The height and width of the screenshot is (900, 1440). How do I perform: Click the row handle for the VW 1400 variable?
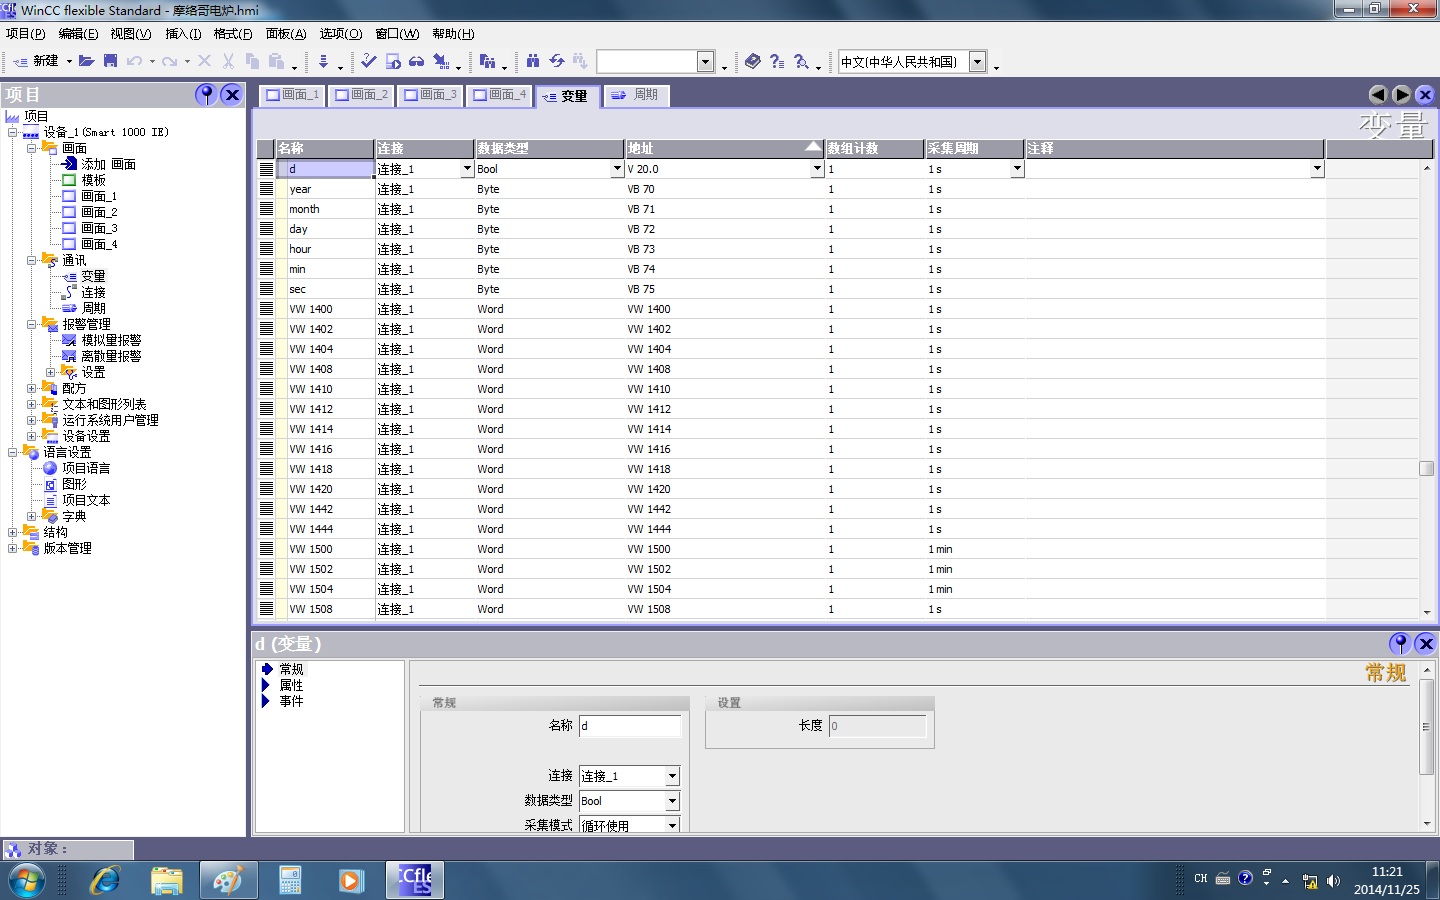tap(266, 309)
